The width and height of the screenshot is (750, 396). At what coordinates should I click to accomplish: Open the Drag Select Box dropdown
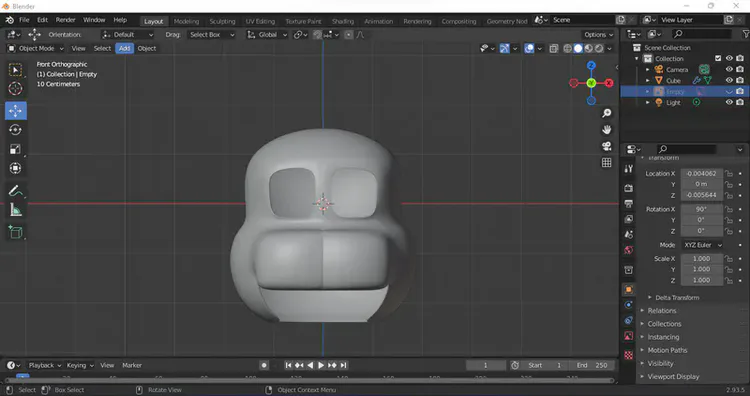(x=211, y=34)
